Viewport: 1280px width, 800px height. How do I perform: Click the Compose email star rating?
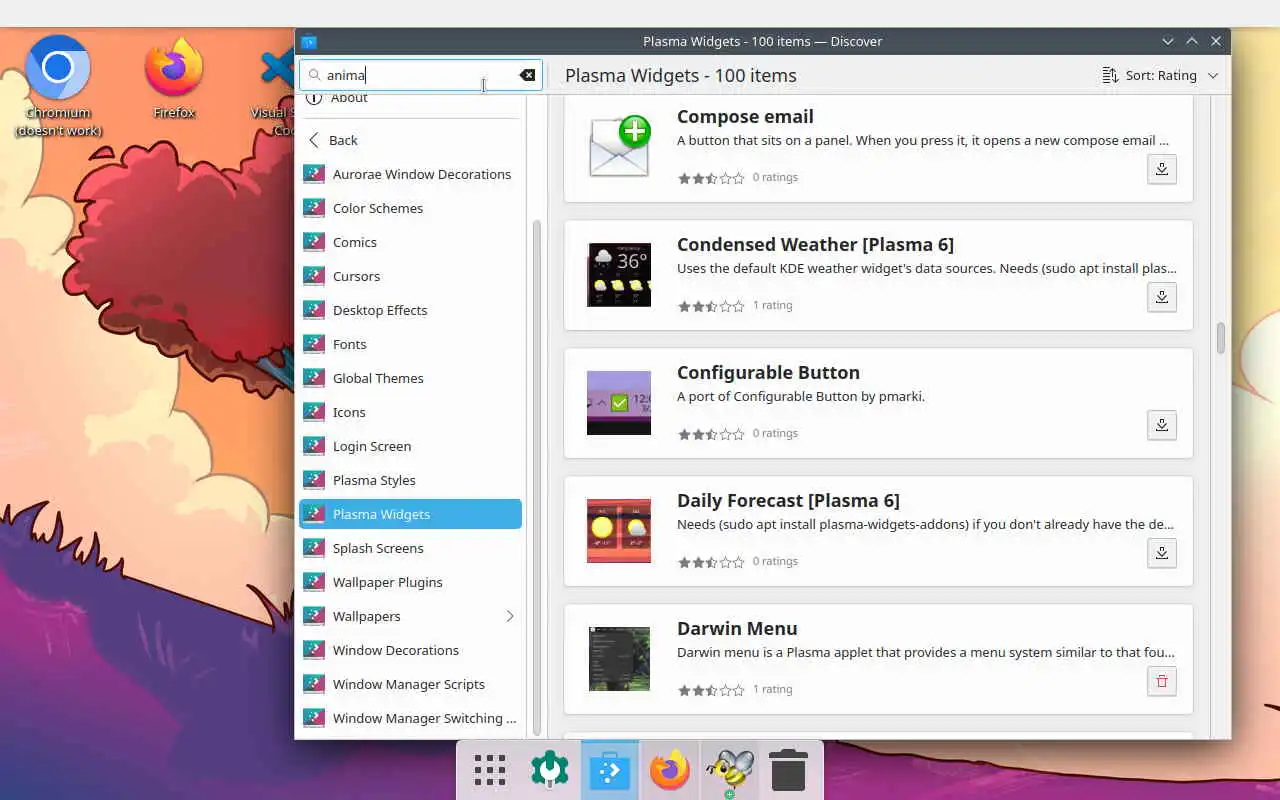(x=711, y=178)
